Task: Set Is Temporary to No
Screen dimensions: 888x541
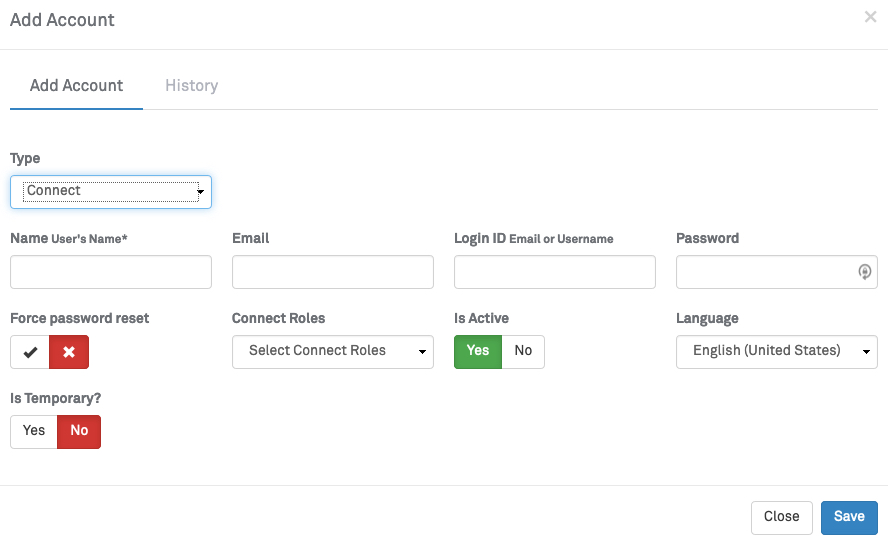Action: tap(79, 431)
